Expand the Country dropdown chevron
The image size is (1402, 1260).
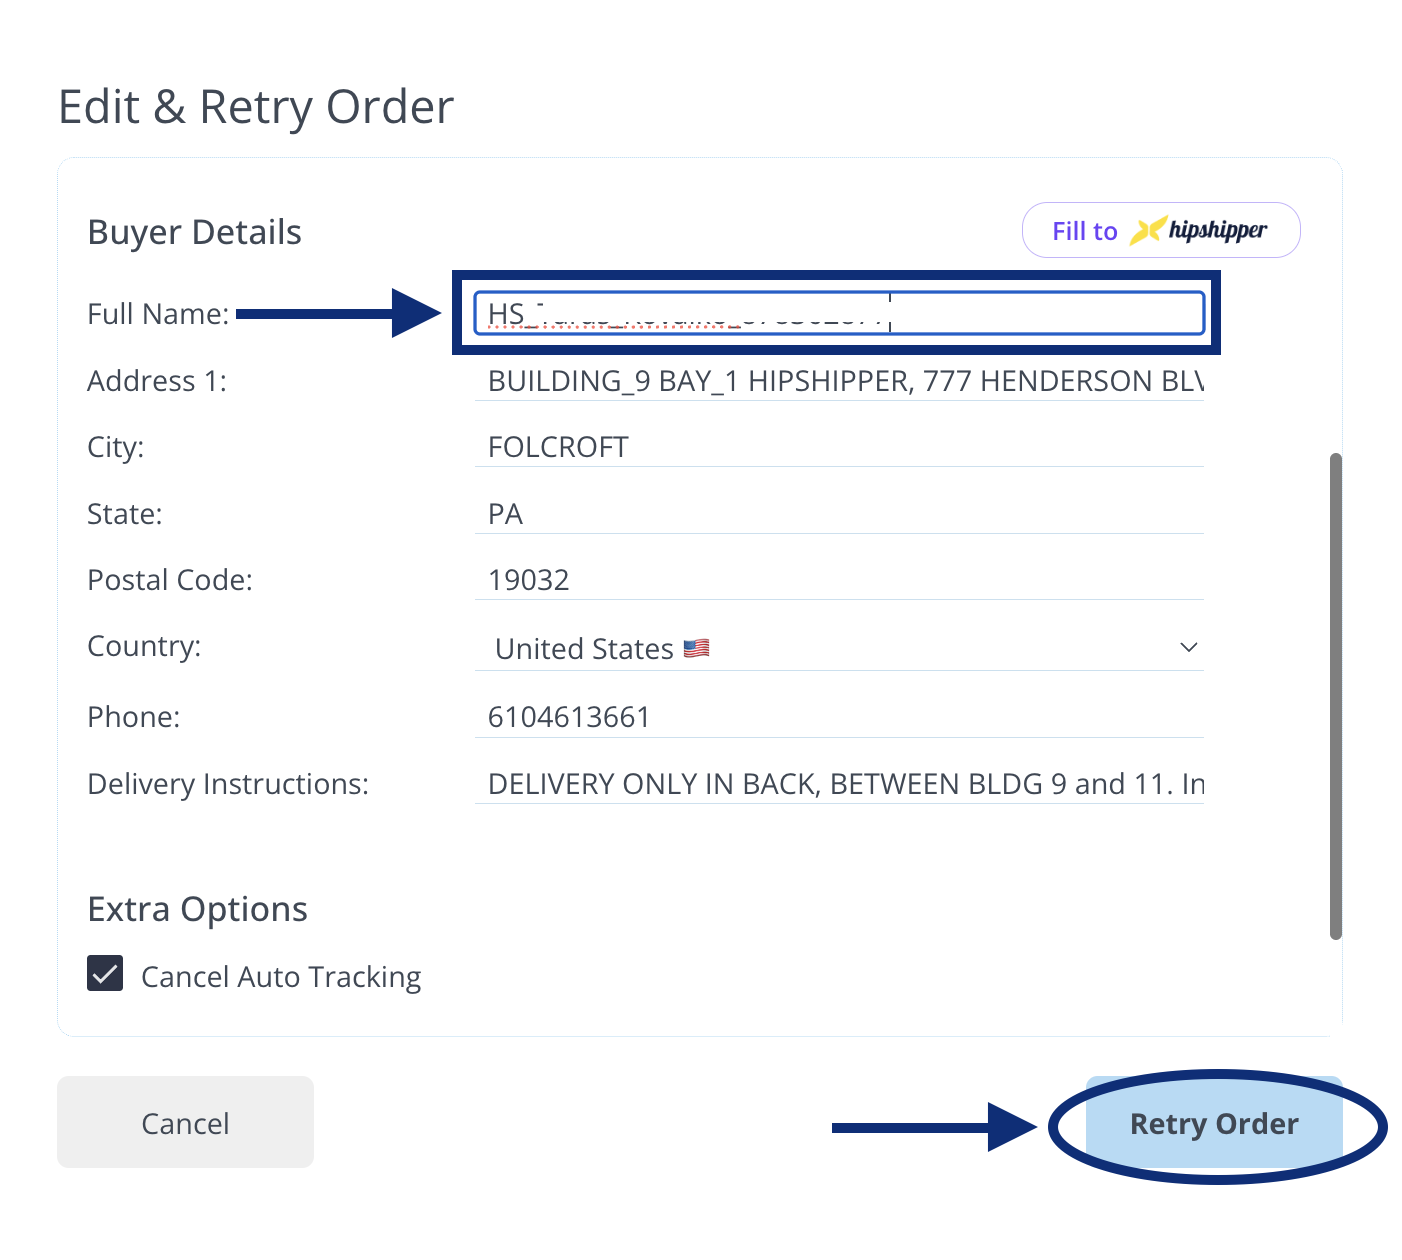1188,648
